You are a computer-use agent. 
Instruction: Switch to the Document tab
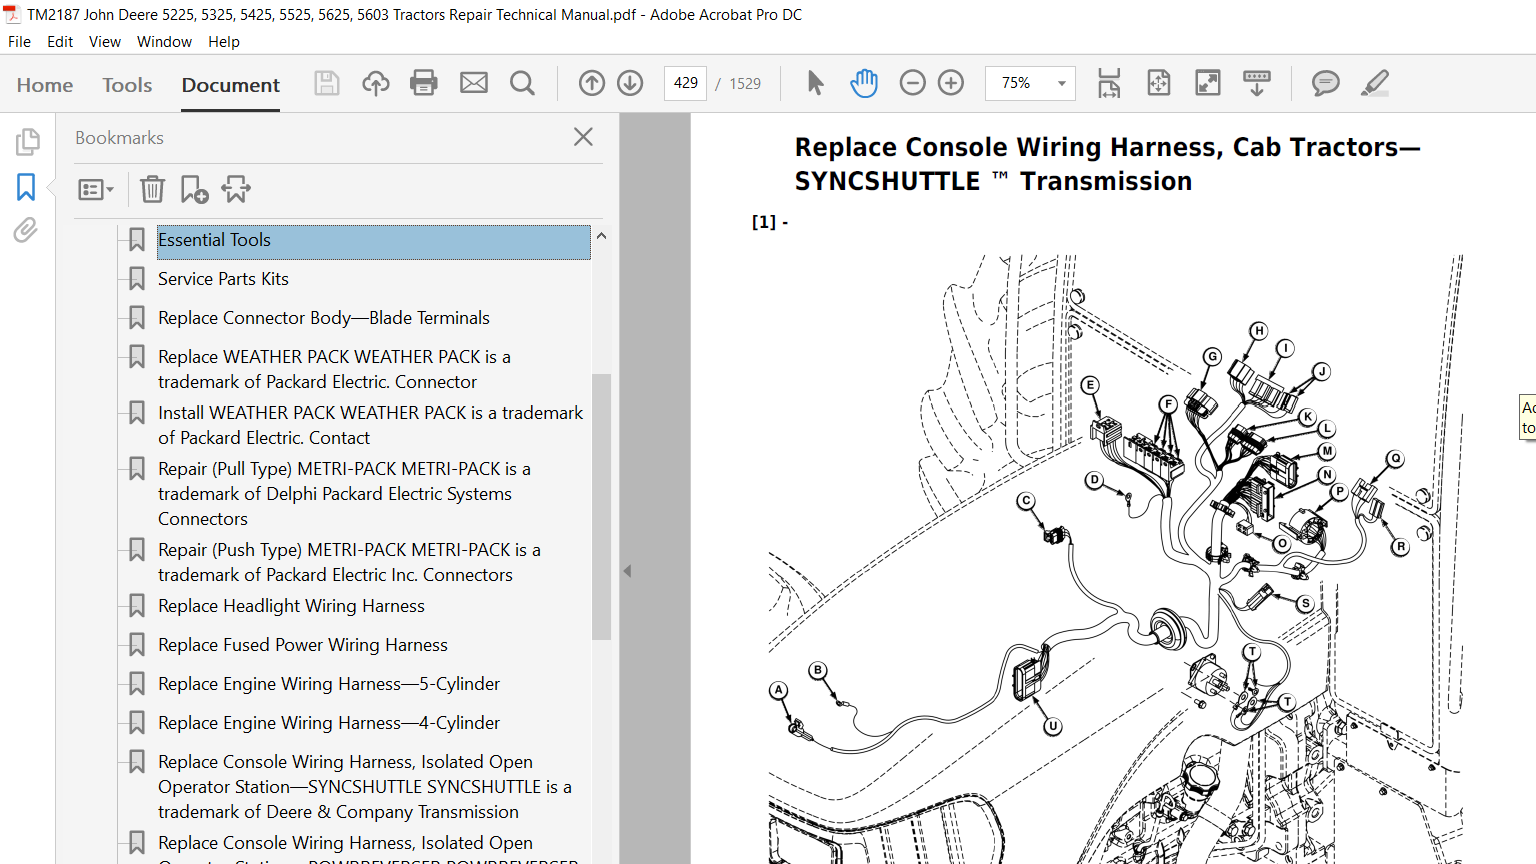coord(231,85)
